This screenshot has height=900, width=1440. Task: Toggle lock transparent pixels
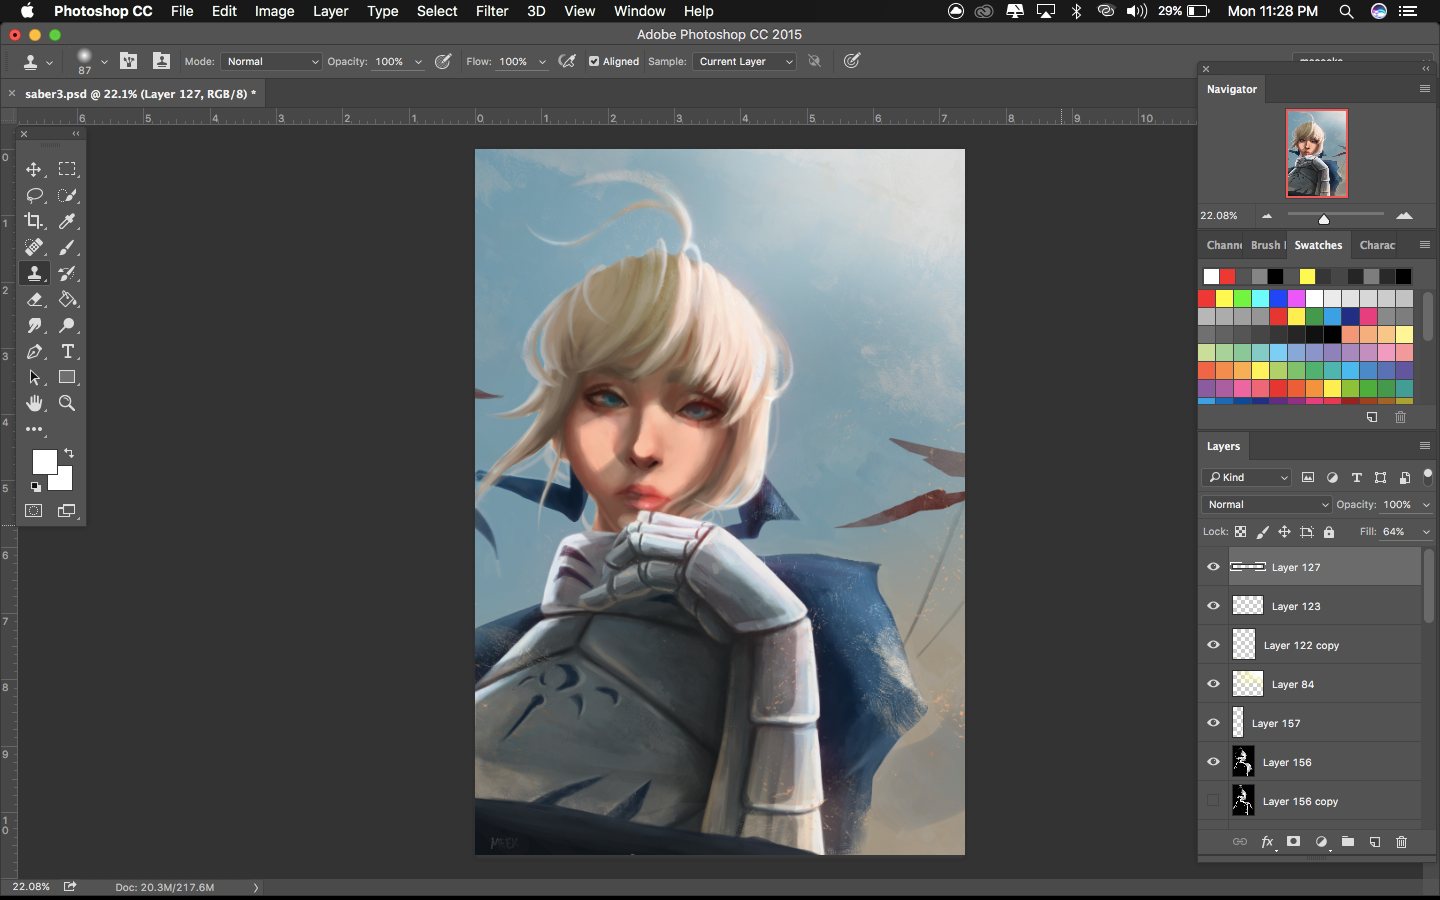click(x=1241, y=532)
